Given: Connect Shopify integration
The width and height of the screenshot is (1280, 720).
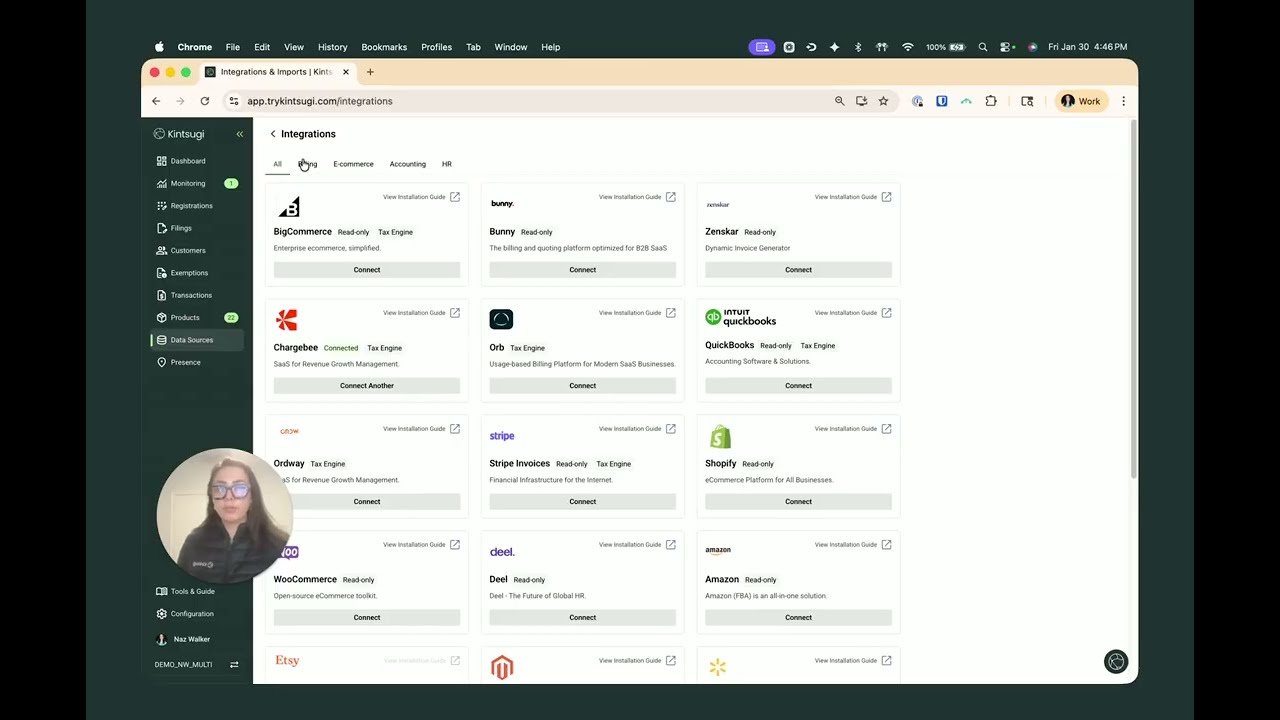Looking at the screenshot, I should (798, 502).
